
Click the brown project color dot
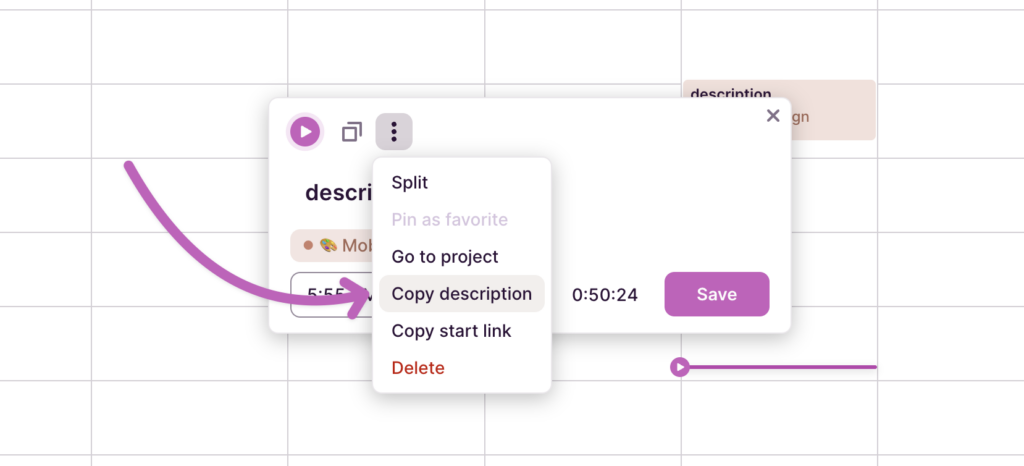point(308,245)
